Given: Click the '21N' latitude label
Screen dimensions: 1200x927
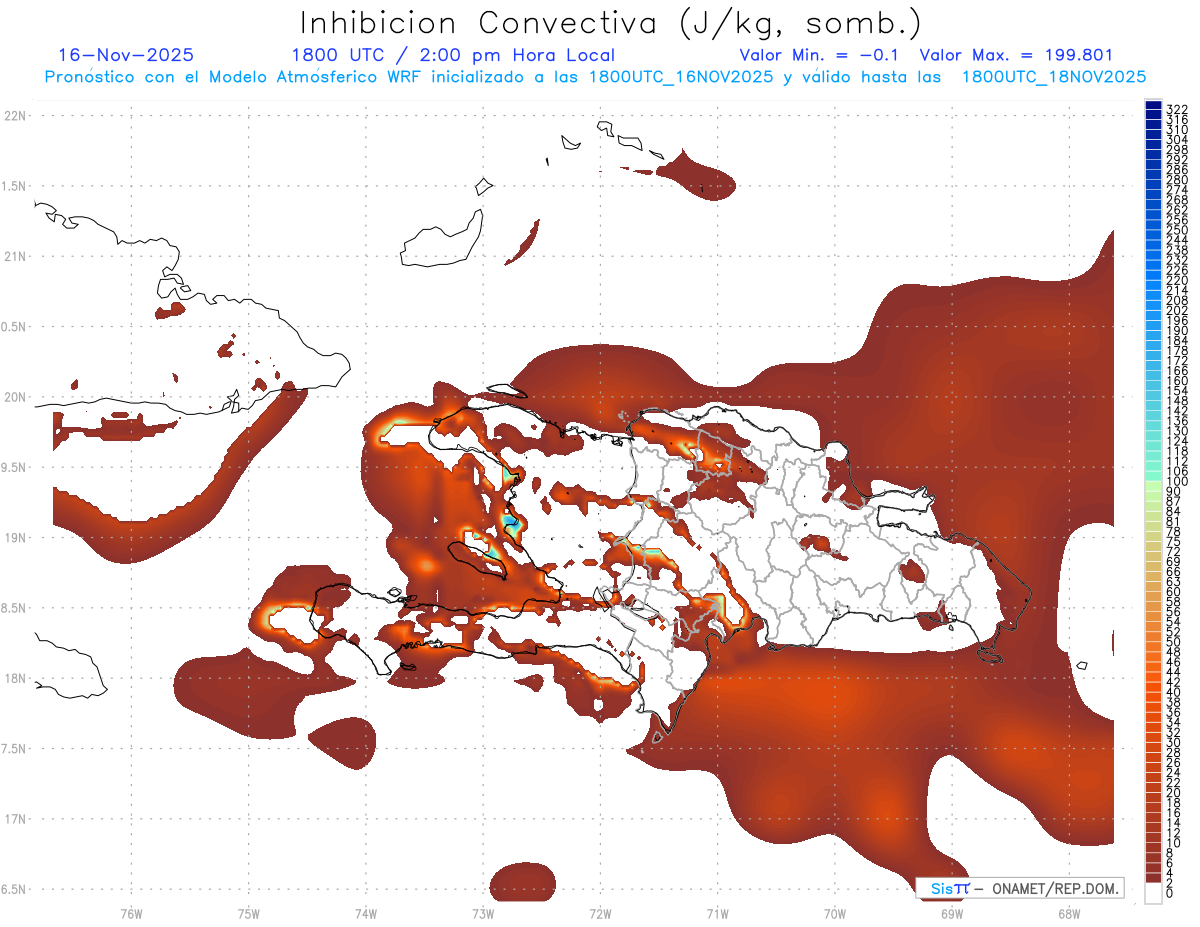Looking at the screenshot, I should tap(15, 256).
